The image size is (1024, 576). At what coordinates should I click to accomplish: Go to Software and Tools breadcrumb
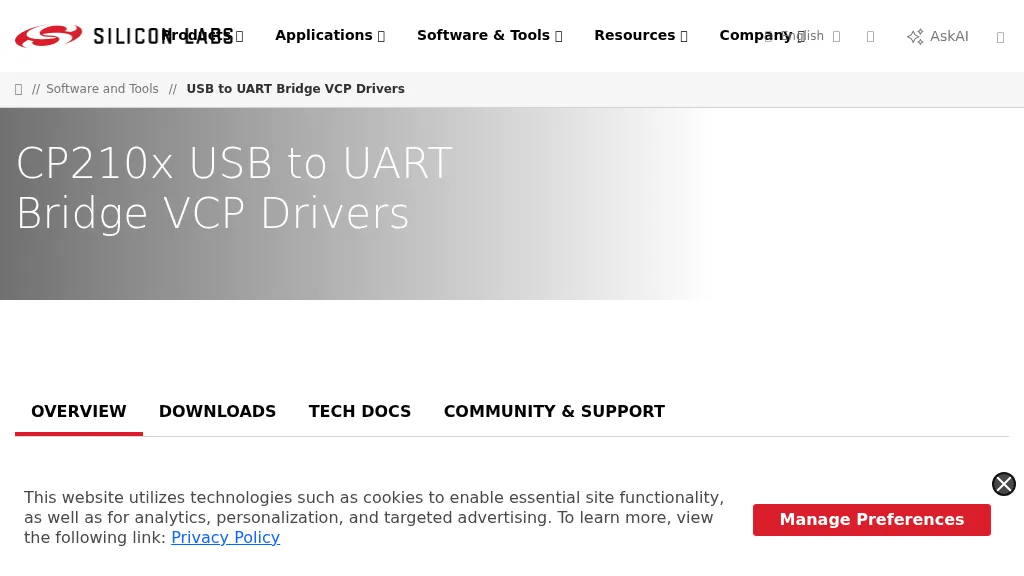tap(102, 89)
